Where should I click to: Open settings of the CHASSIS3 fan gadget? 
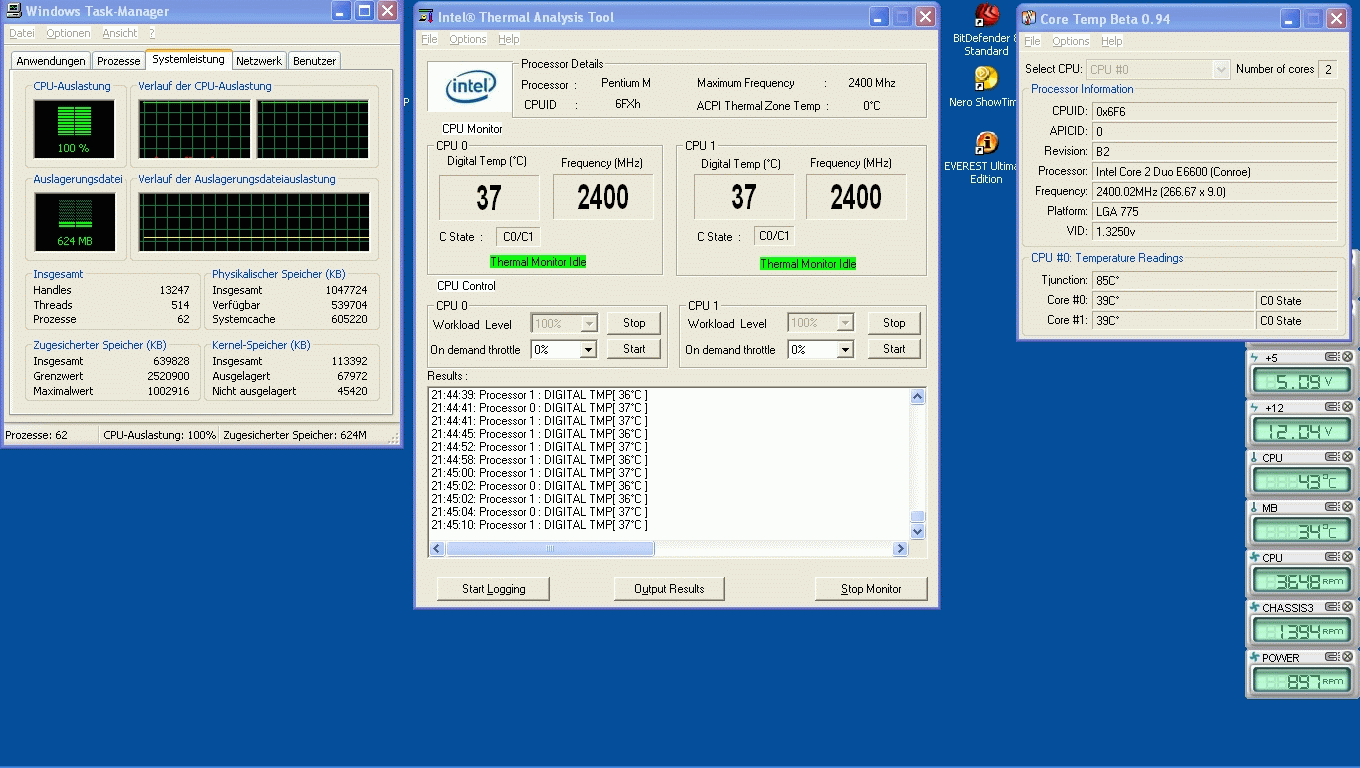point(1332,607)
